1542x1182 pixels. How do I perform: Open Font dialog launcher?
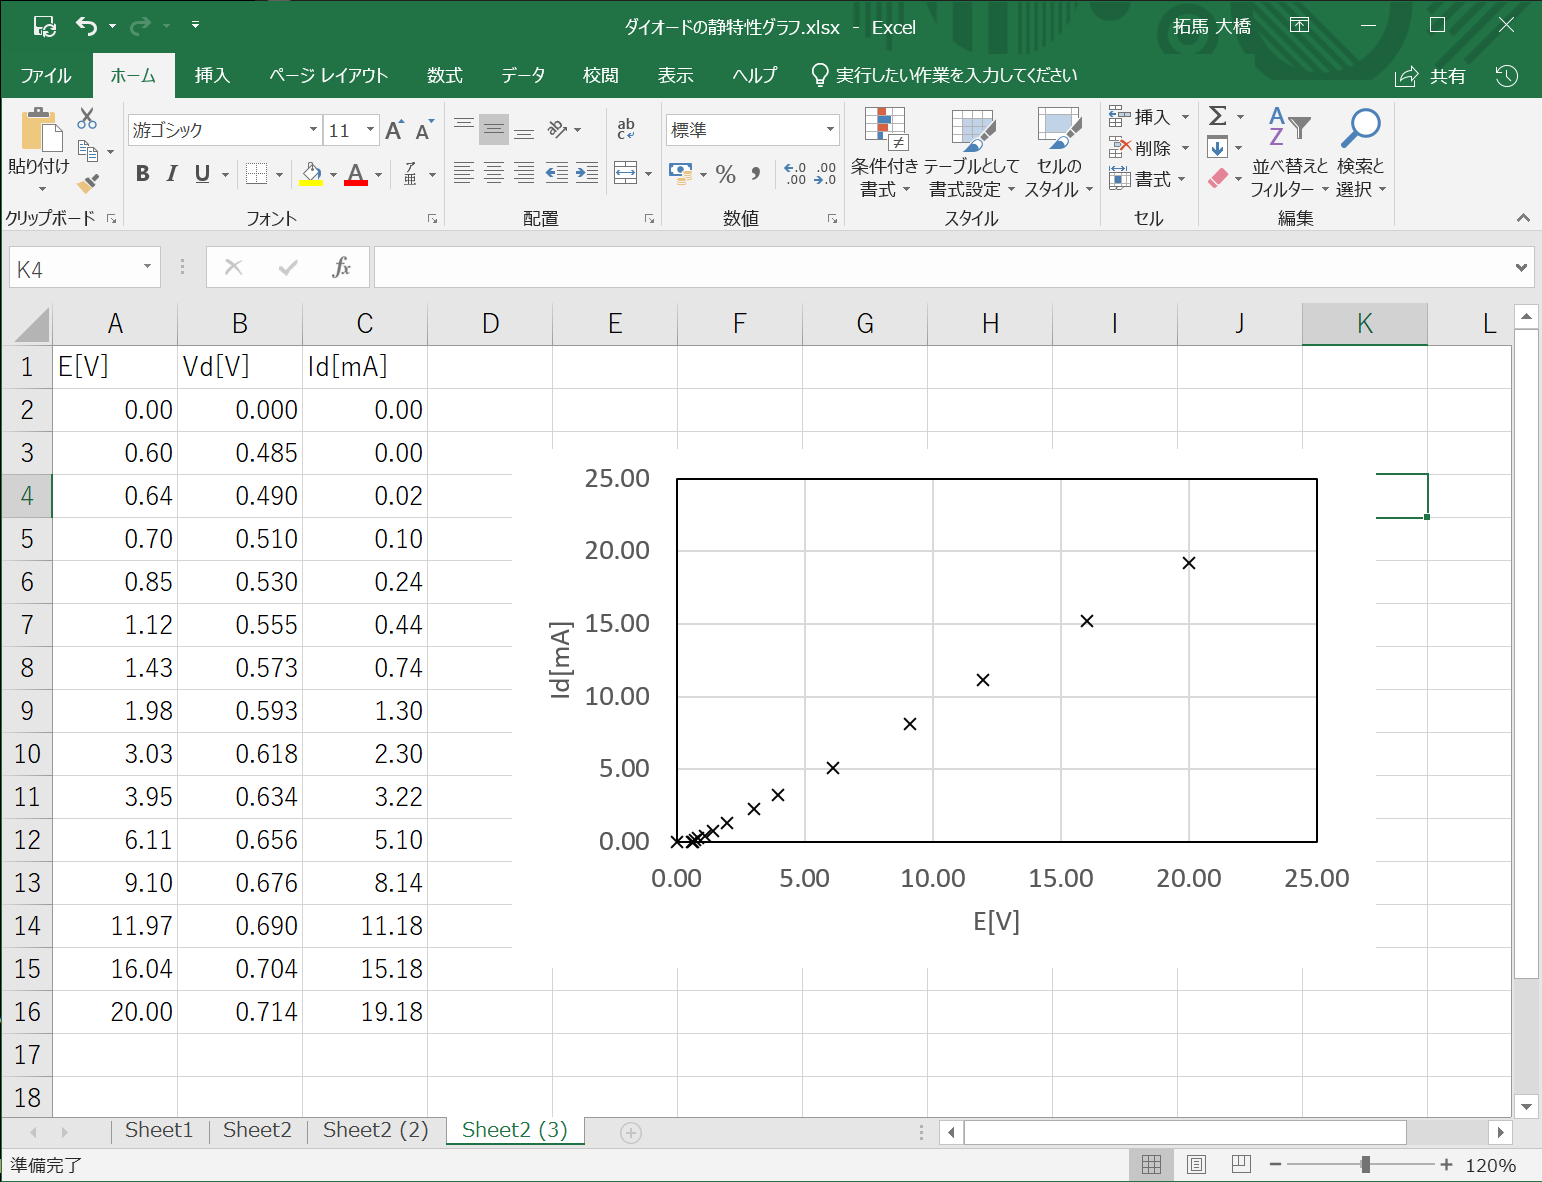point(432,218)
